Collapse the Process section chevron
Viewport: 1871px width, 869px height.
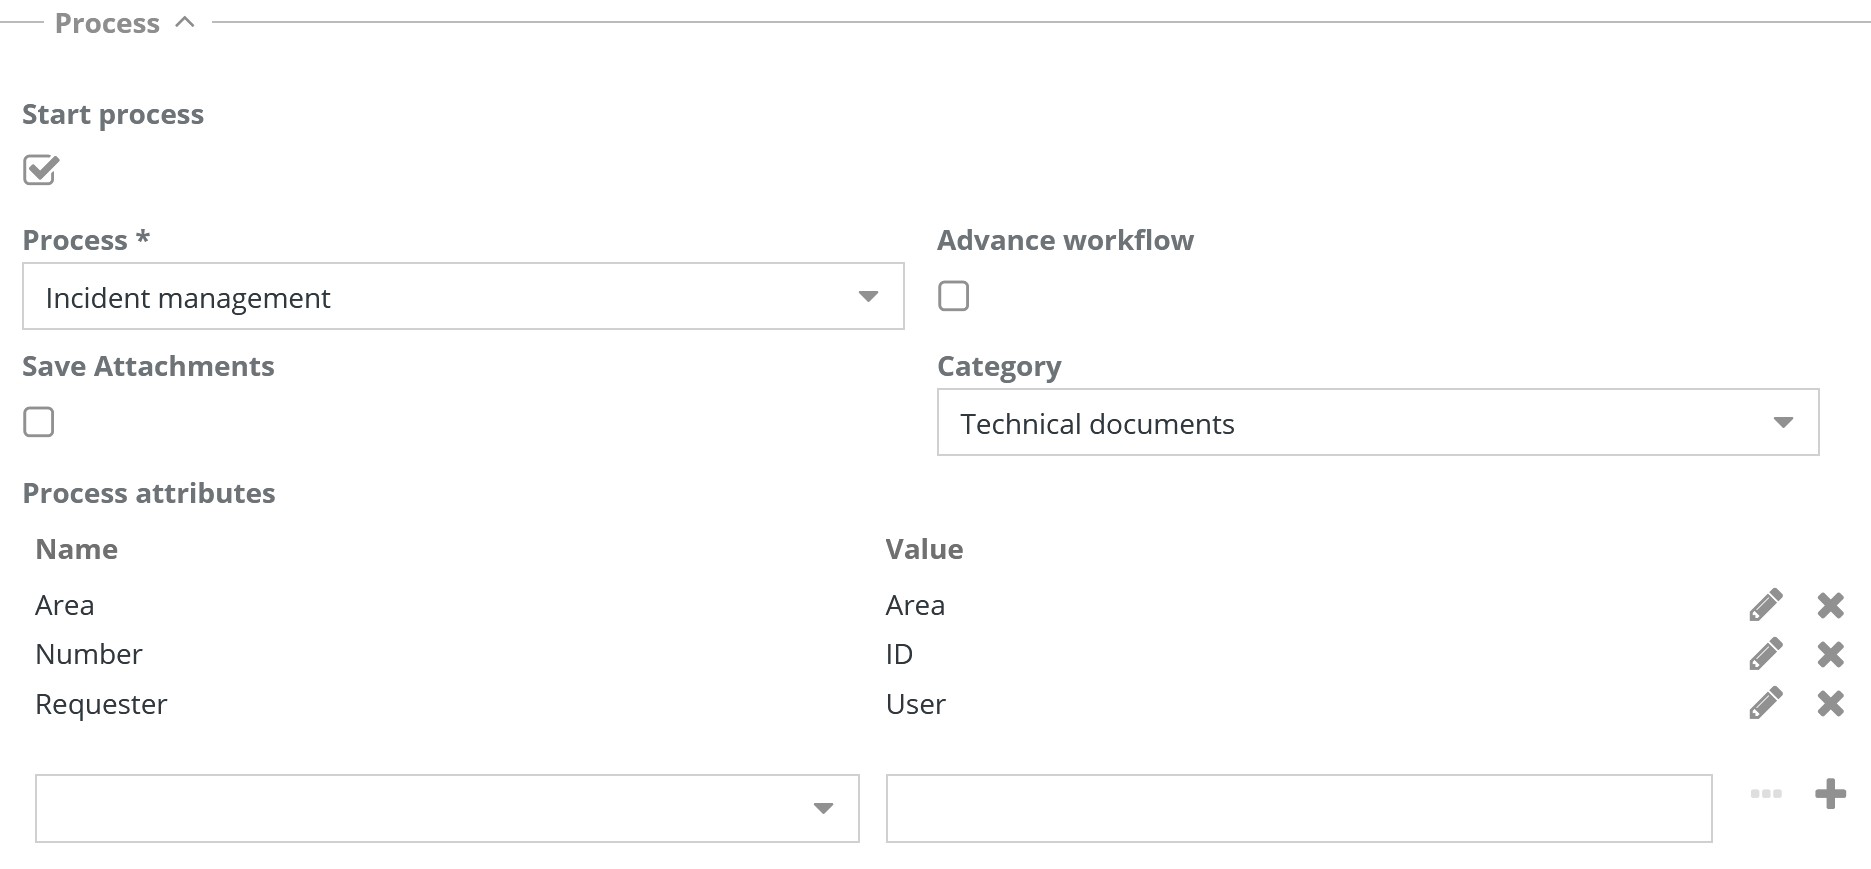tap(185, 22)
